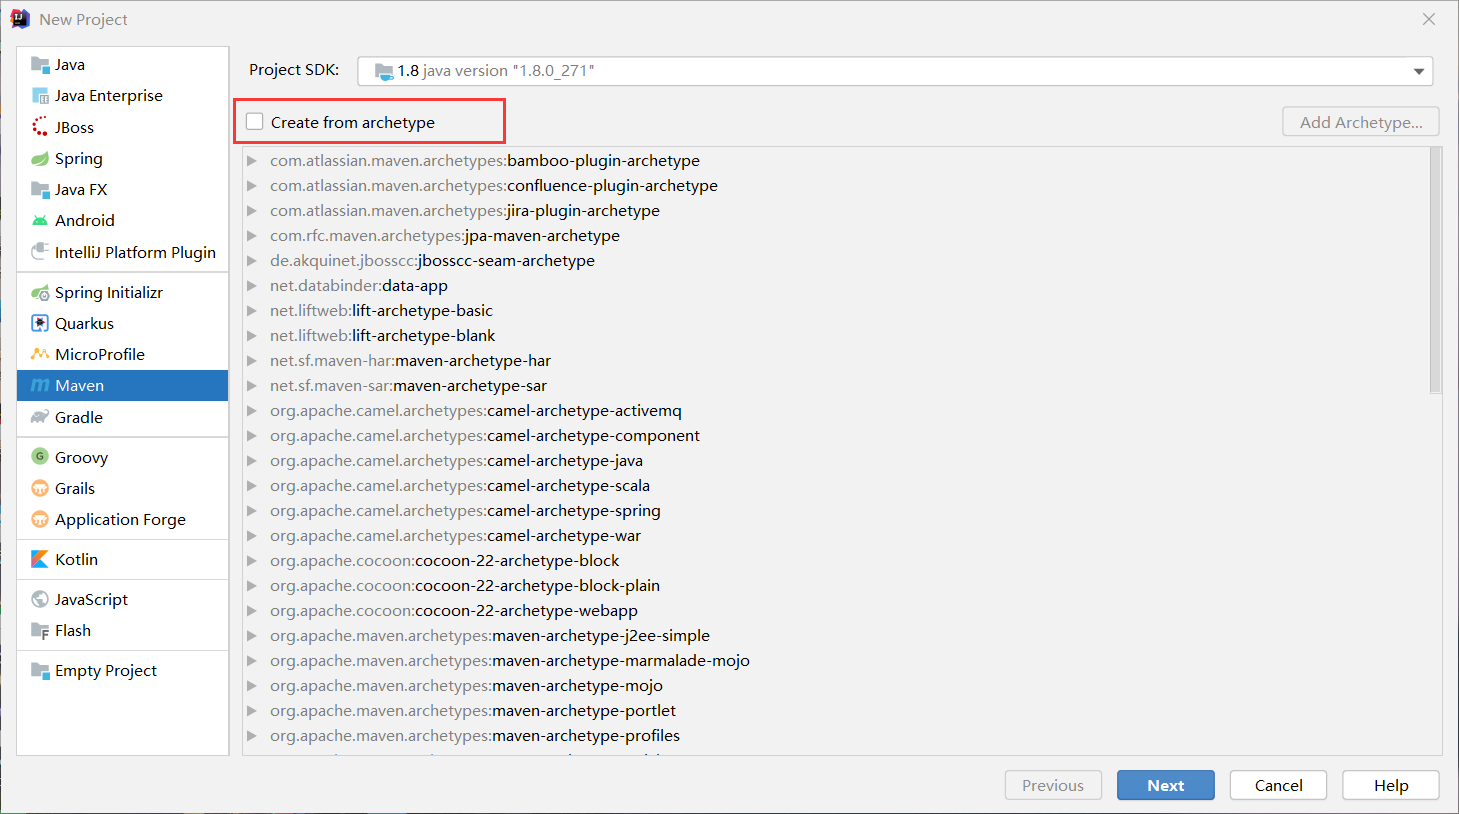Select camel-archetype-scala row
The image size is (1459, 814).
pos(837,485)
